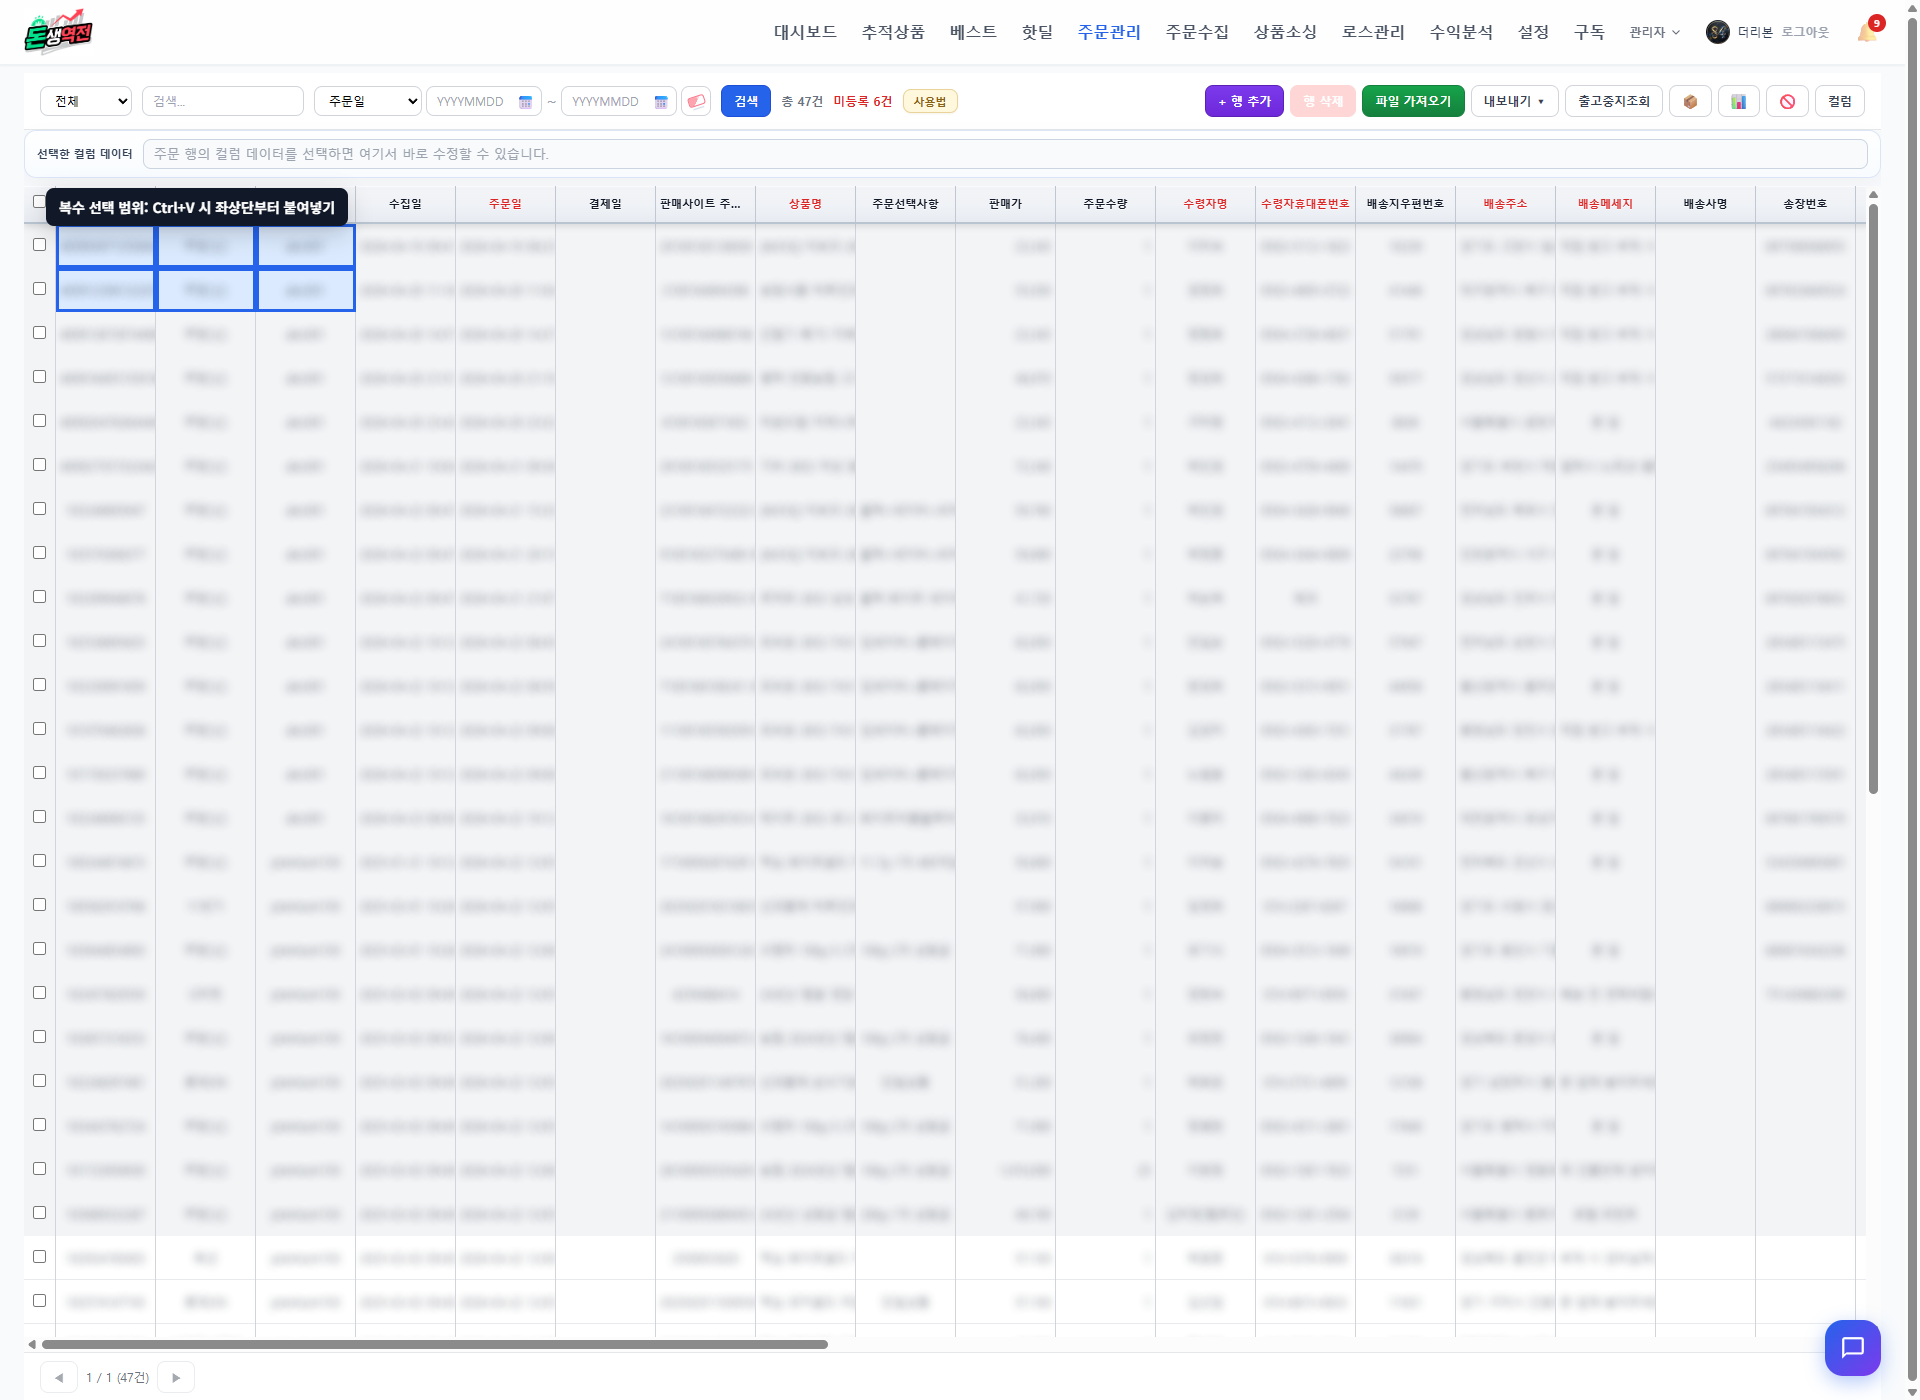Click the red prohibited circle icon
The width and height of the screenshot is (1920, 1400).
point(1787,101)
